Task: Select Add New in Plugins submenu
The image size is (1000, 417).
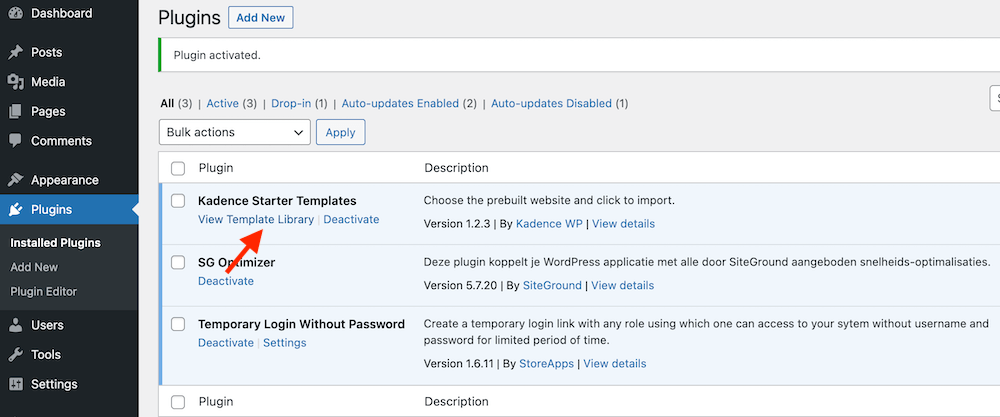Action: click(x=34, y=267)
